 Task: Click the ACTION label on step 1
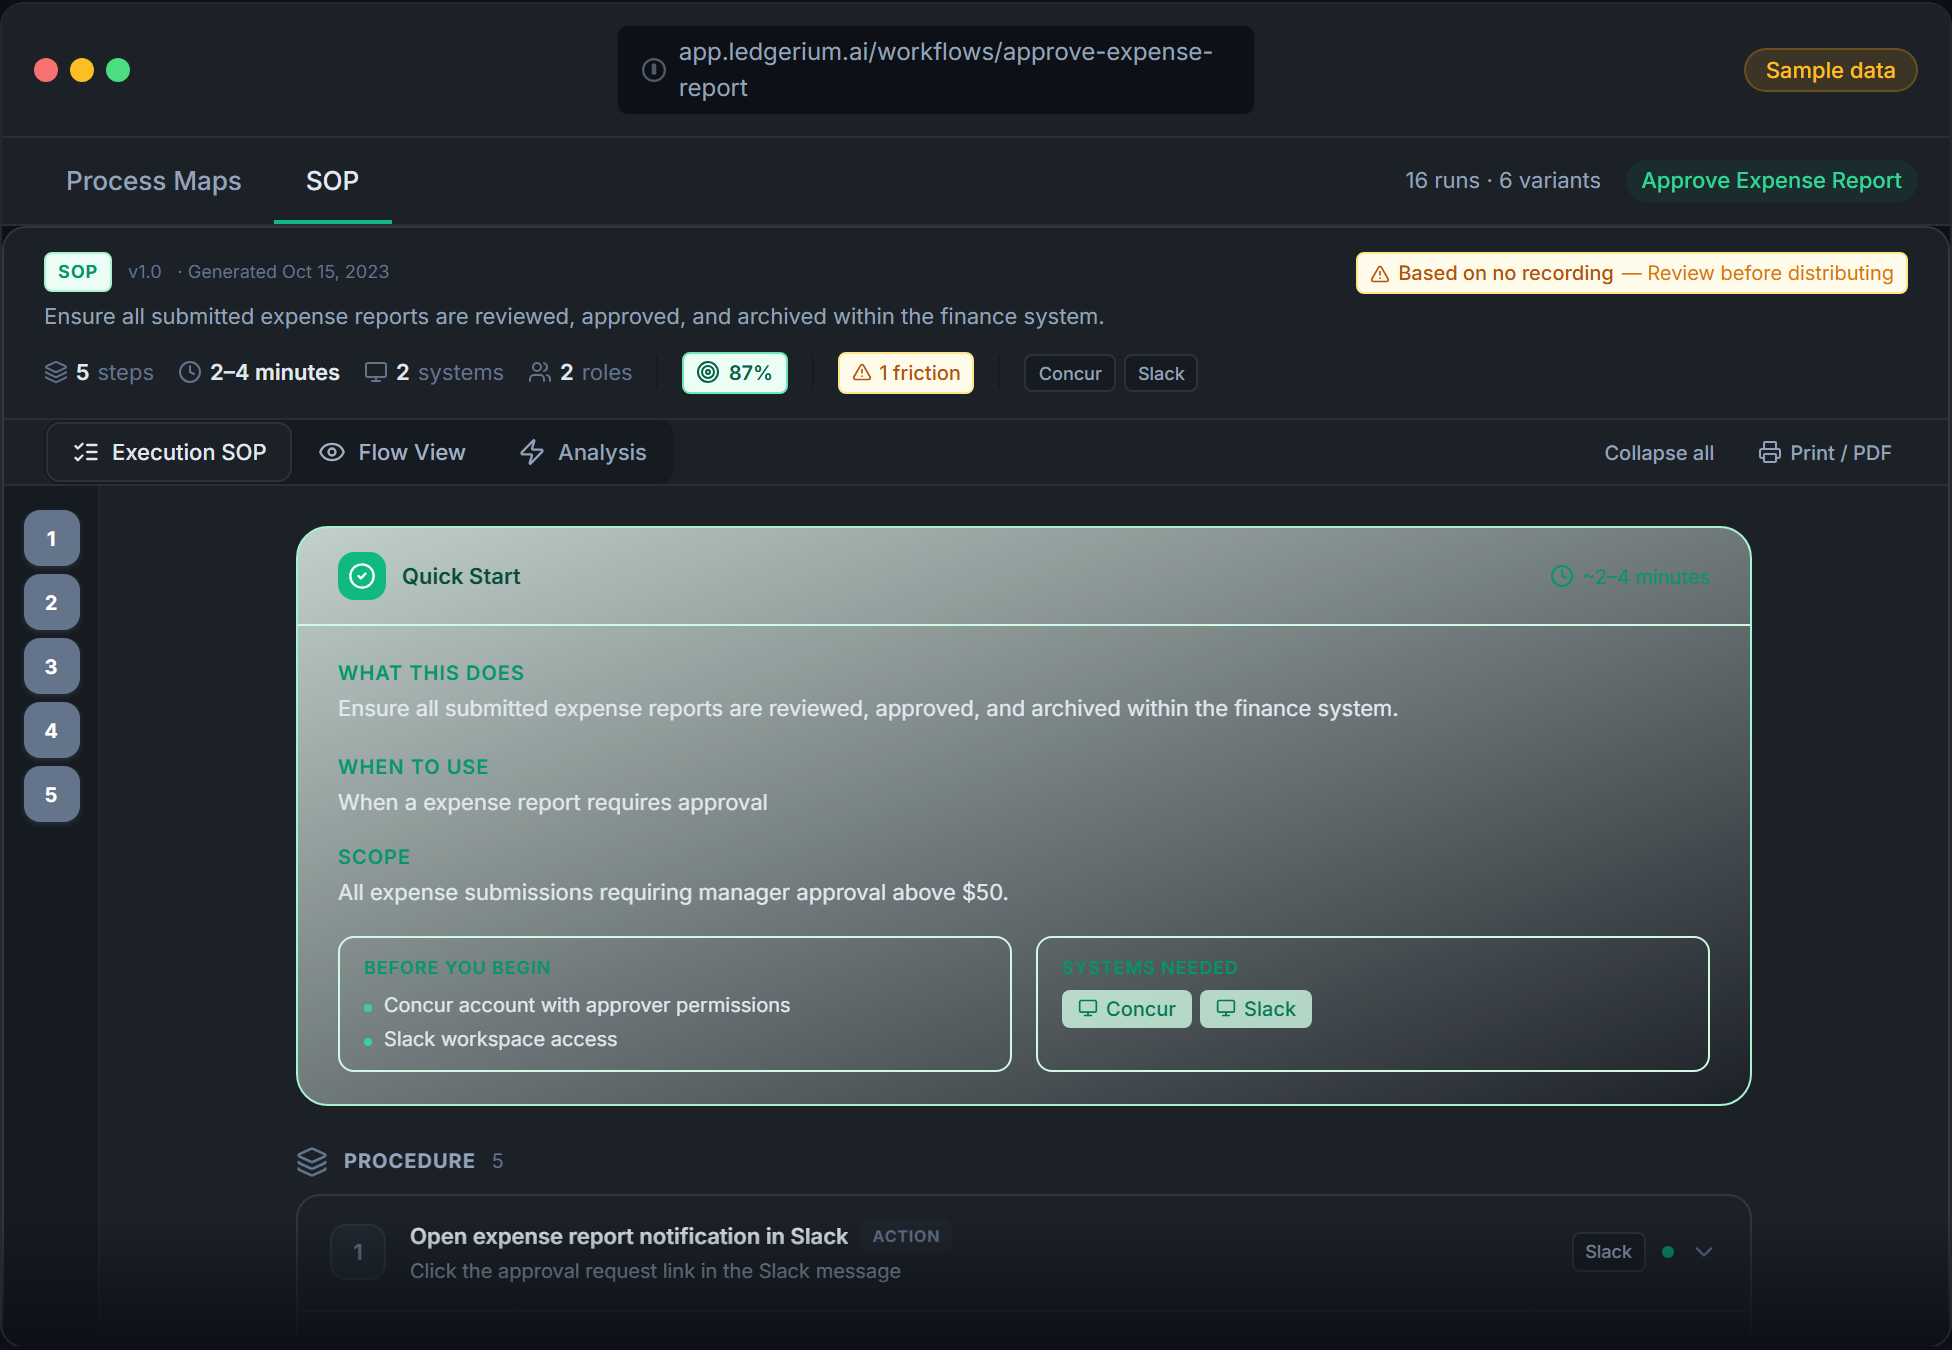(x=906, y=1237)
